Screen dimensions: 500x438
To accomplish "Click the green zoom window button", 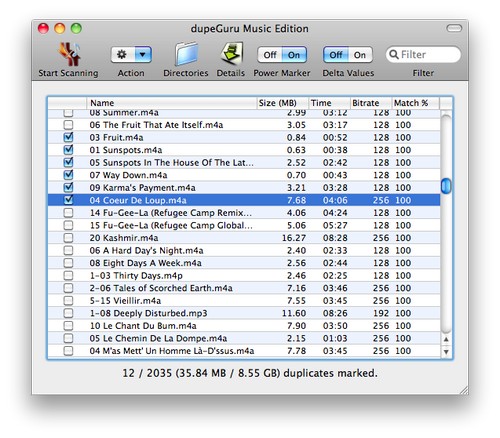I will click(x=76, y=29).
